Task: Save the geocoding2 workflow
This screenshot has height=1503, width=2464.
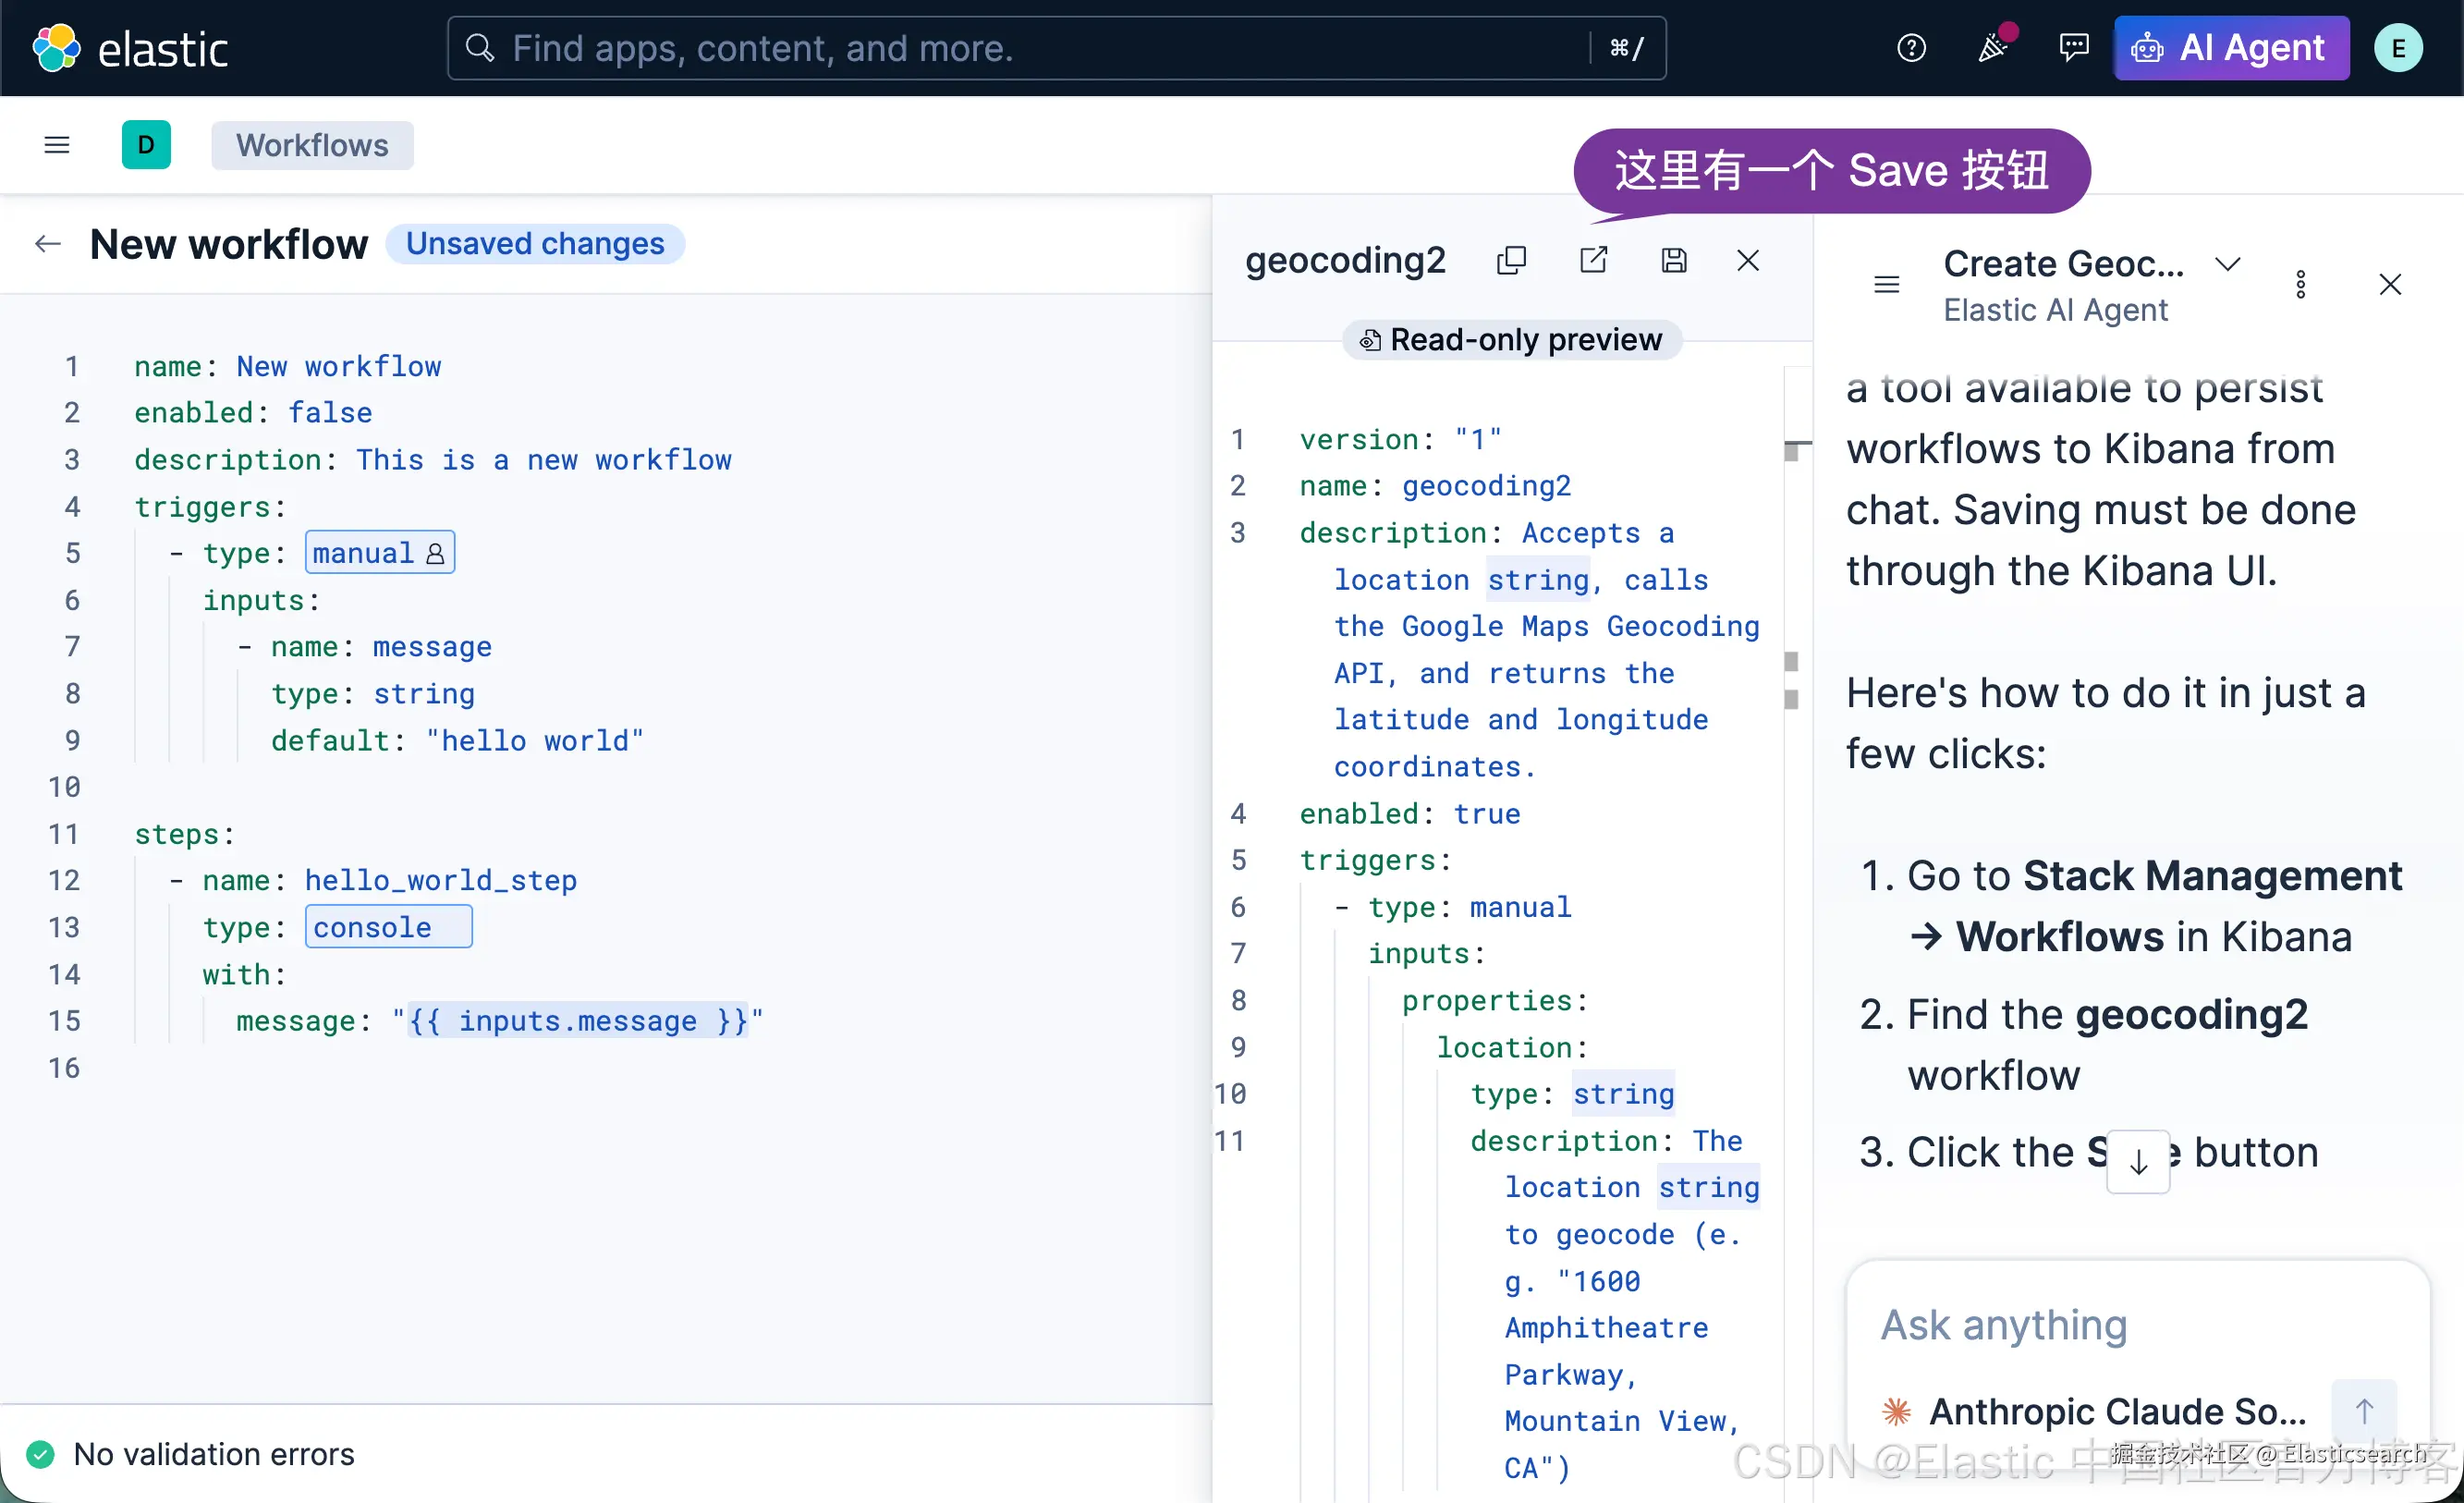Action: pyautogui.click(x=1674, y=261)
